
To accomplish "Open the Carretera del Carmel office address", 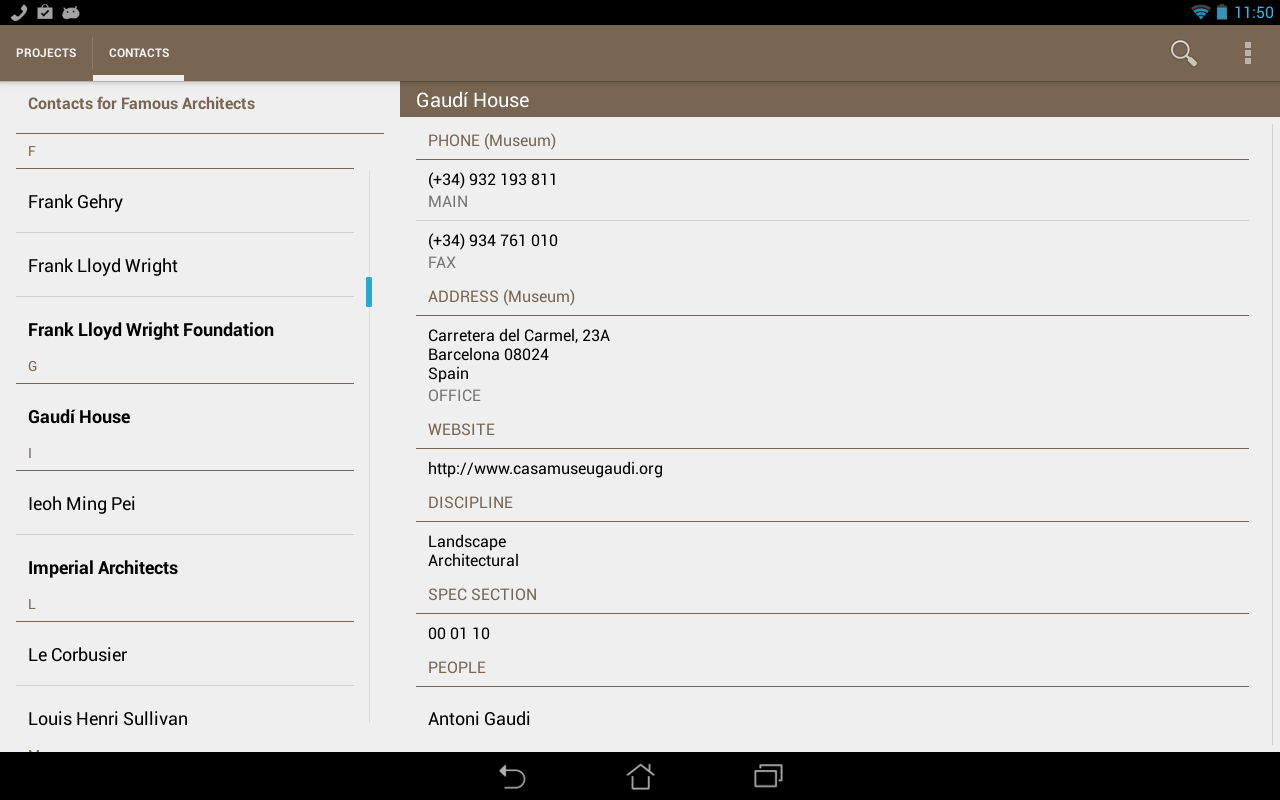I will coord(832,365).
